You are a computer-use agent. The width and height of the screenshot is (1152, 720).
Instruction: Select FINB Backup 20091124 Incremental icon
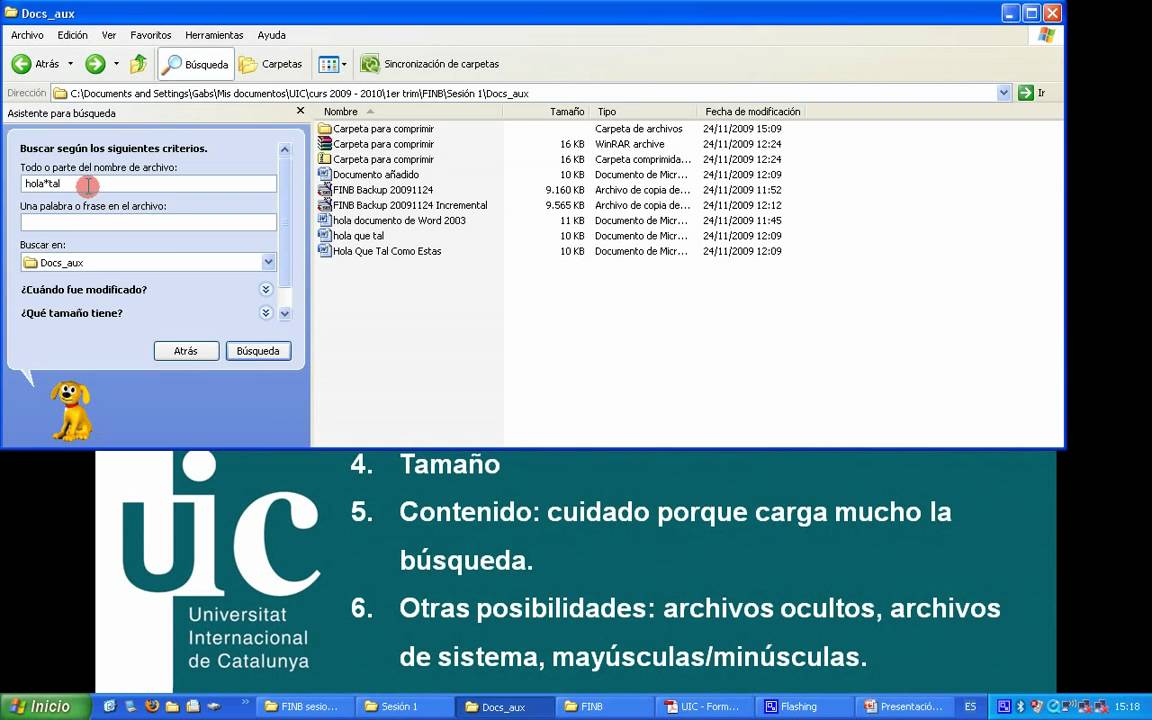click(325, 205)
